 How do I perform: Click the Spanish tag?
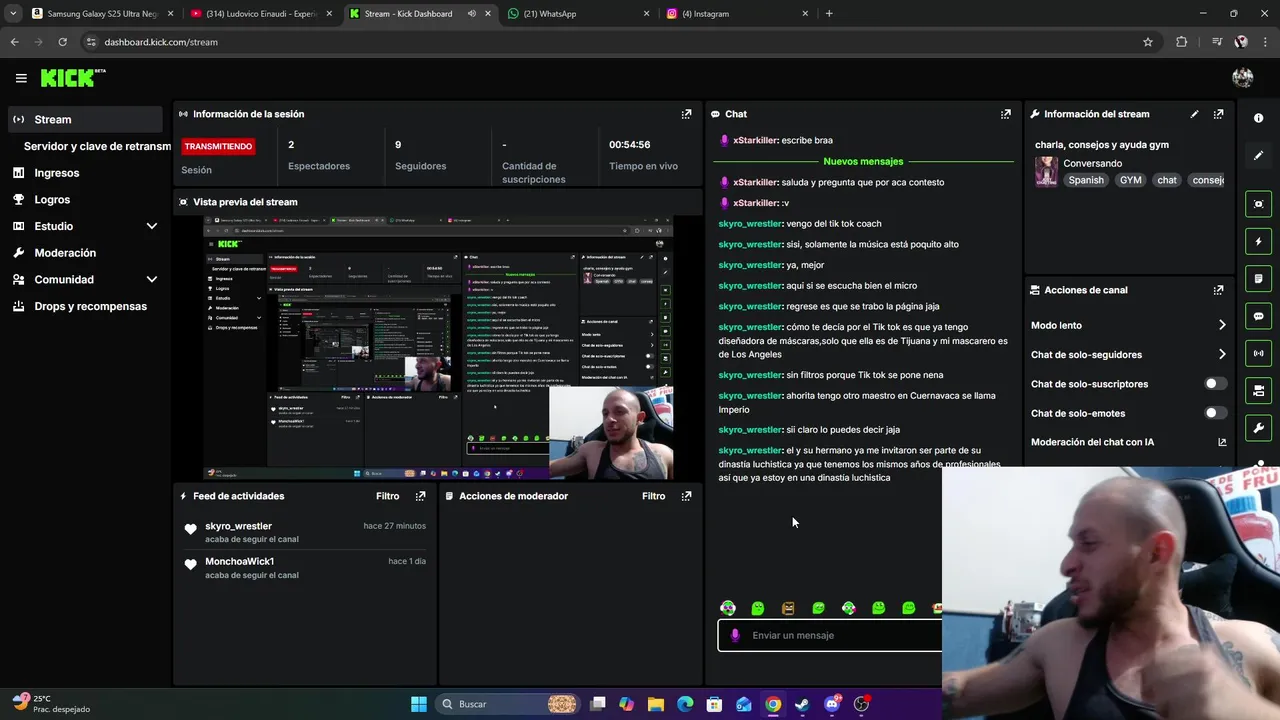pyautogui.click(x=1086, y=180)
